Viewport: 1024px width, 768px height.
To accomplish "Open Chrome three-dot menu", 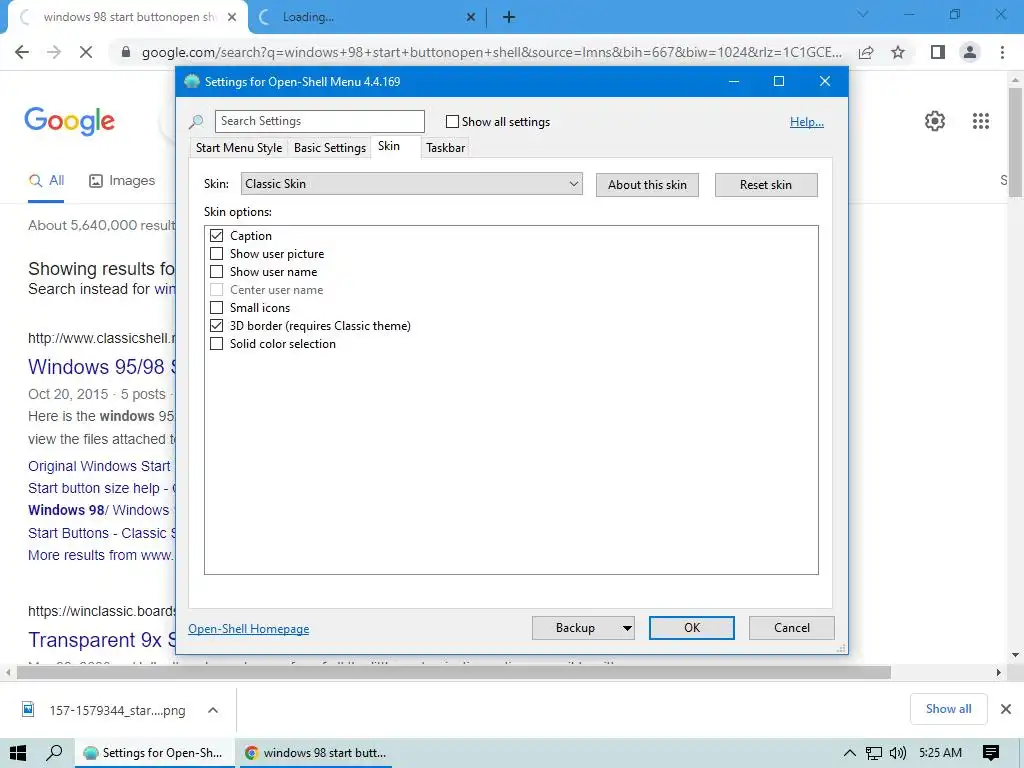I will [1002, 52].
